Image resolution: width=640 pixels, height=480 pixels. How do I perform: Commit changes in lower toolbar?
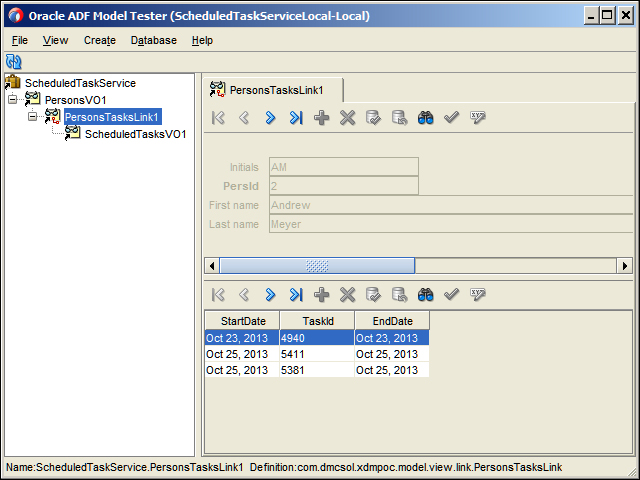[373, 294]
